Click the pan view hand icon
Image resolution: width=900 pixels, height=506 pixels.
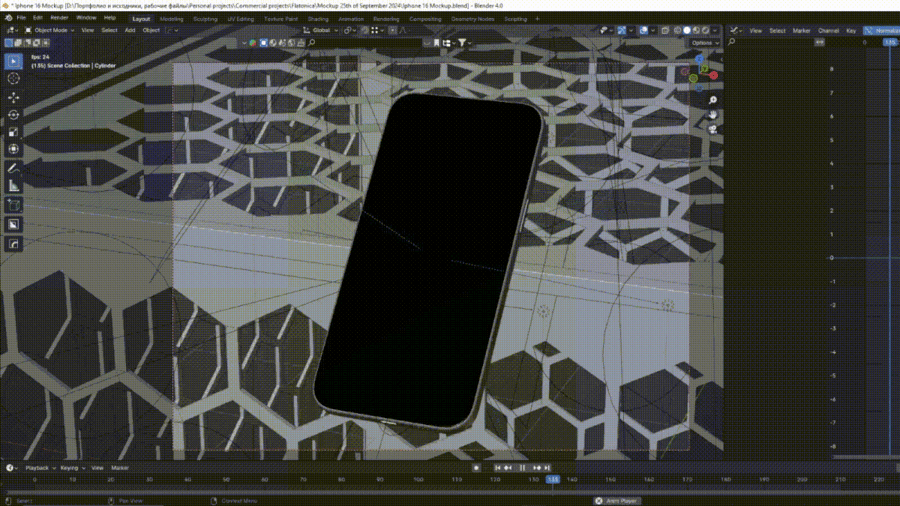coord(712,115)
